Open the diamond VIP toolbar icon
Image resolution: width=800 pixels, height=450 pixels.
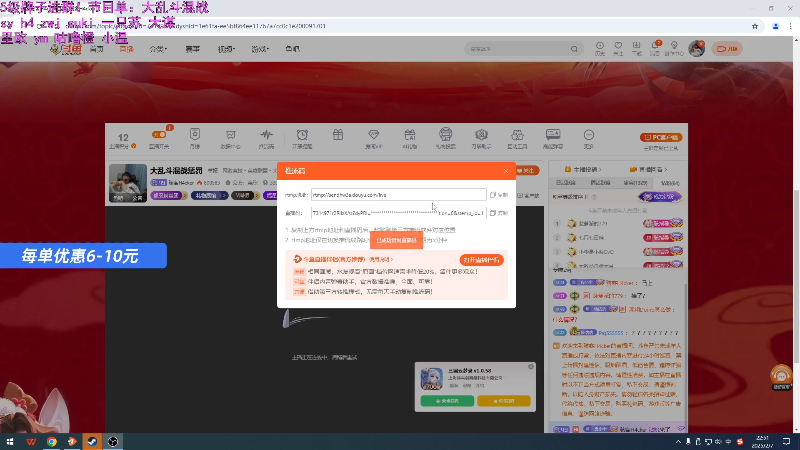373,138
